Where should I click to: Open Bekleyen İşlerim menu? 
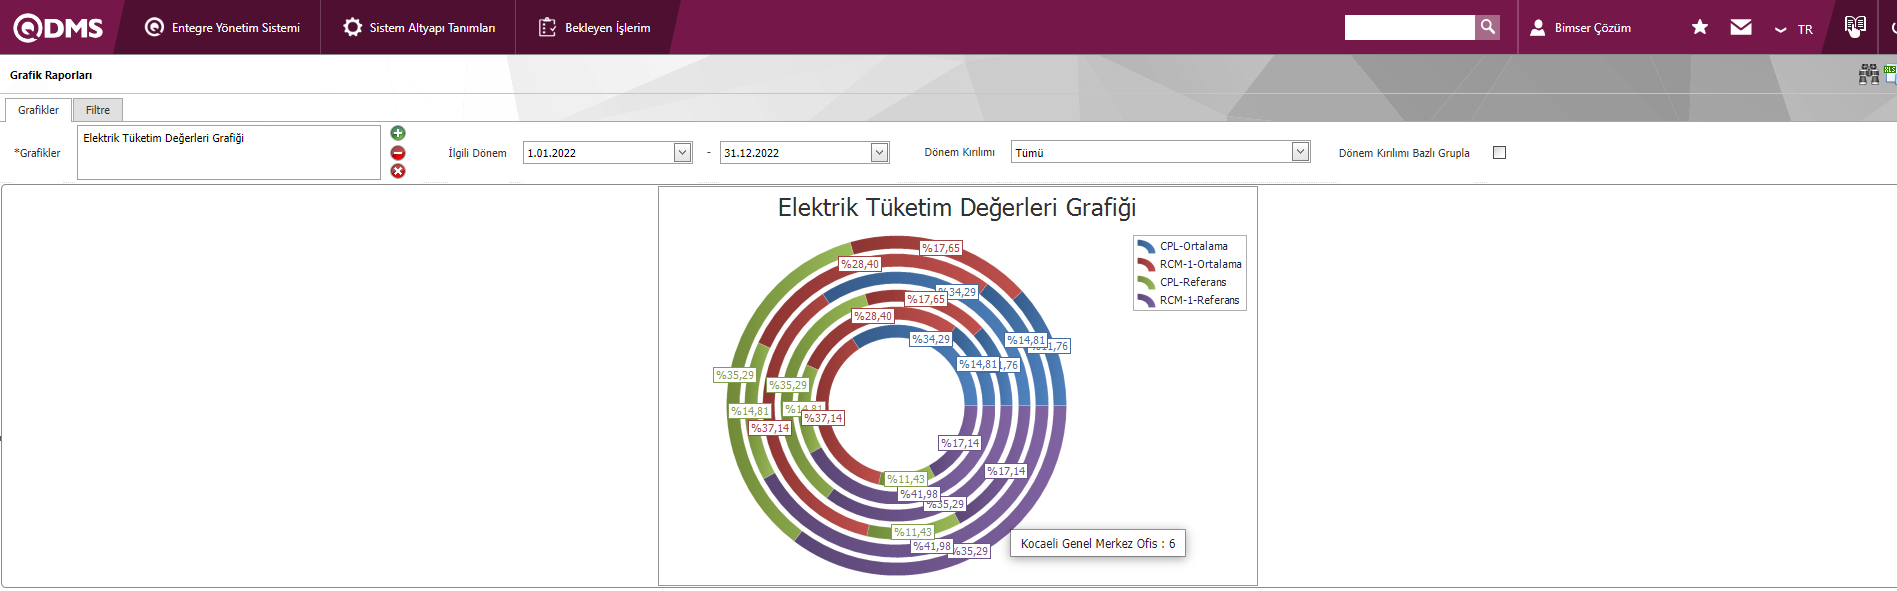click(x=595, y=28)
